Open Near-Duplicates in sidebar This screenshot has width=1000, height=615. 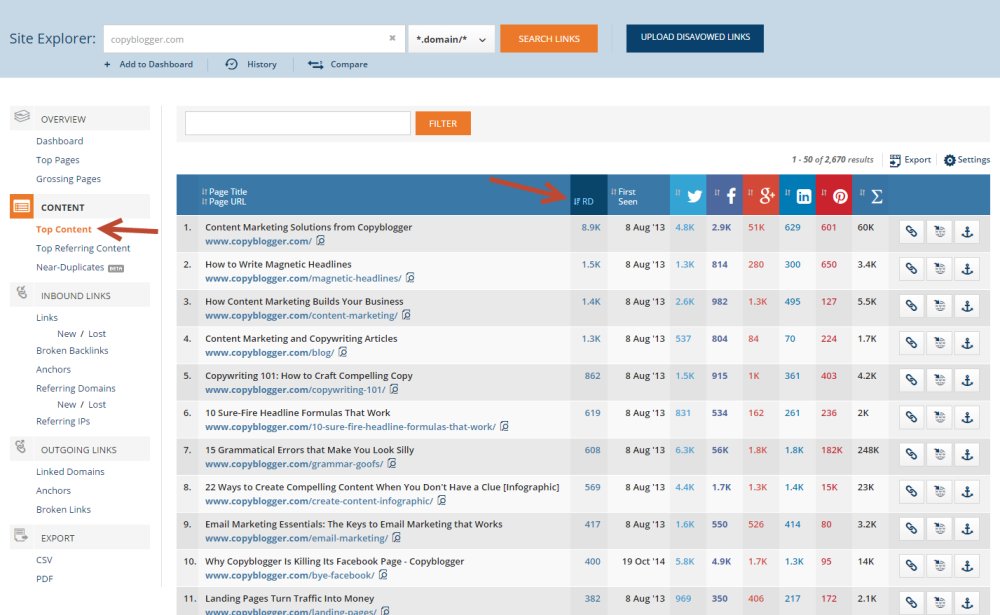coord(70,267)
